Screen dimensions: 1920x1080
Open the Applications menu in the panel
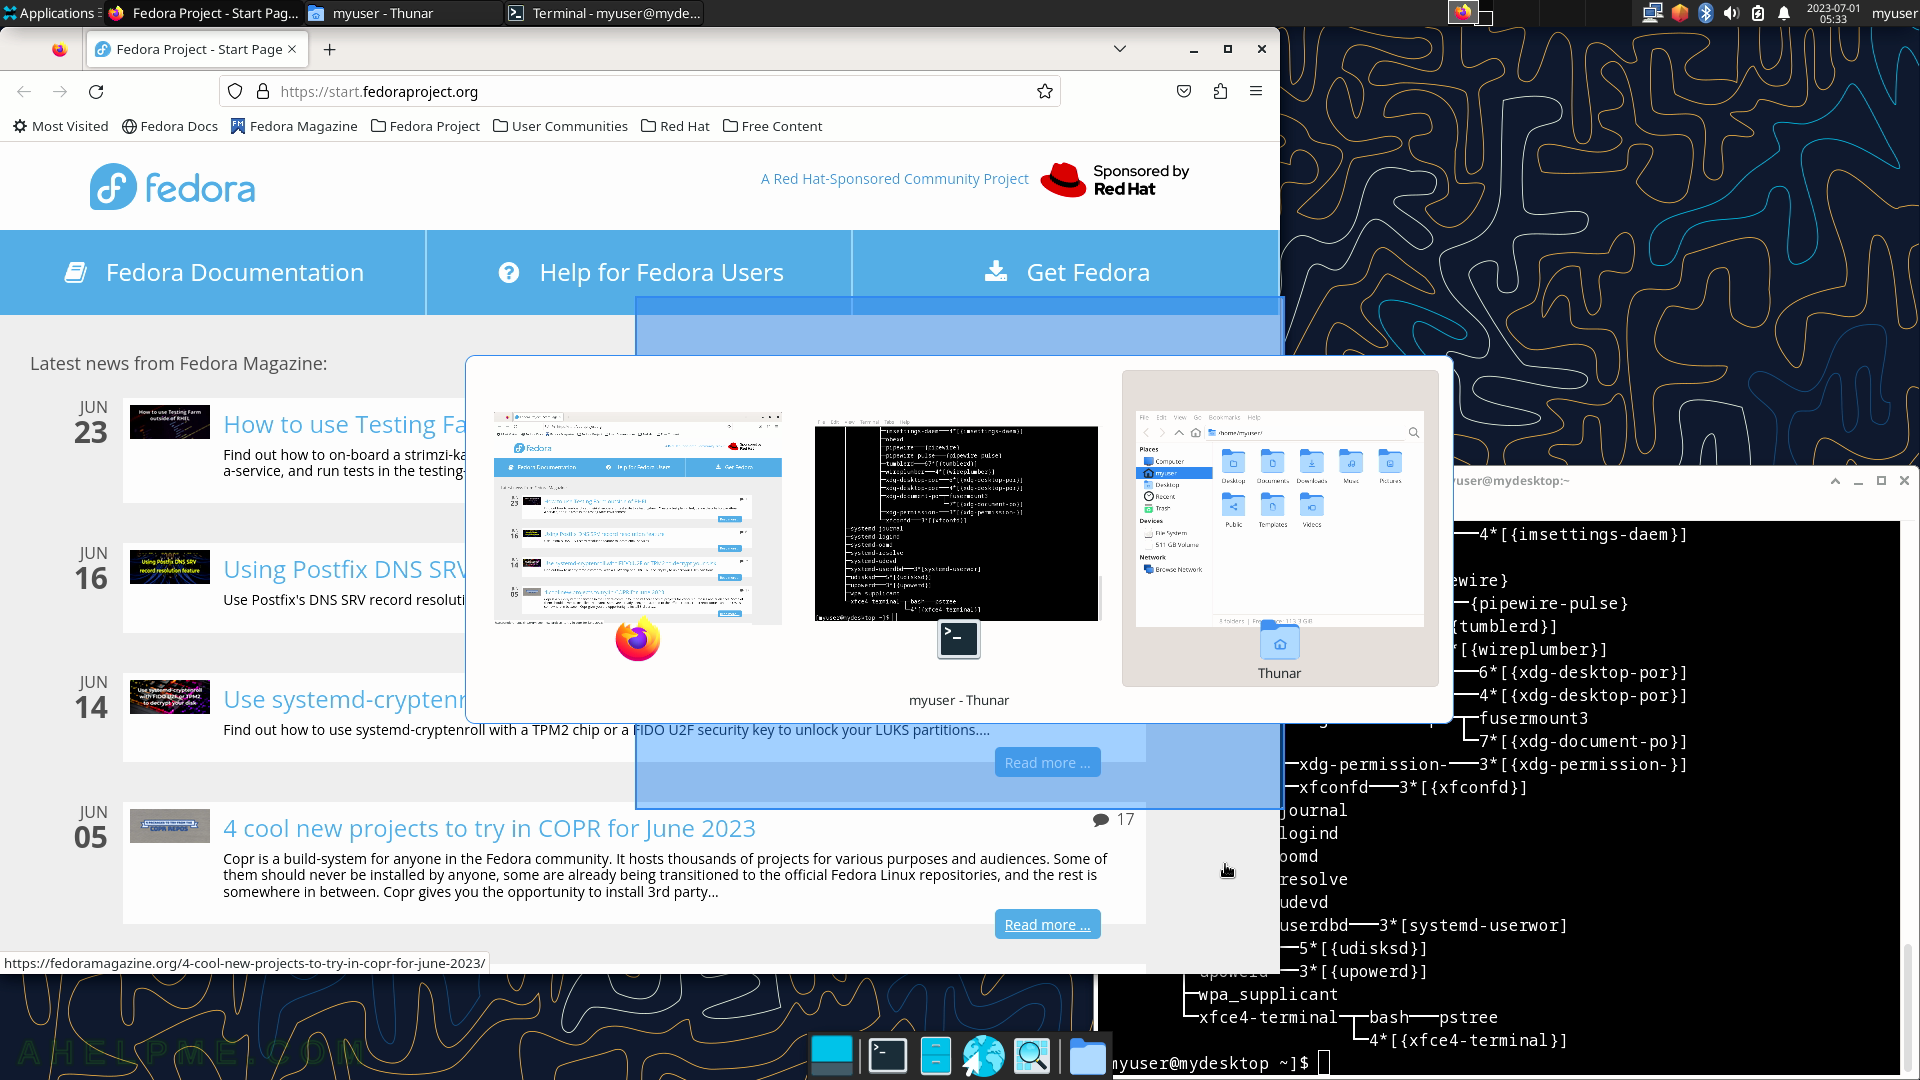(50, 13)
